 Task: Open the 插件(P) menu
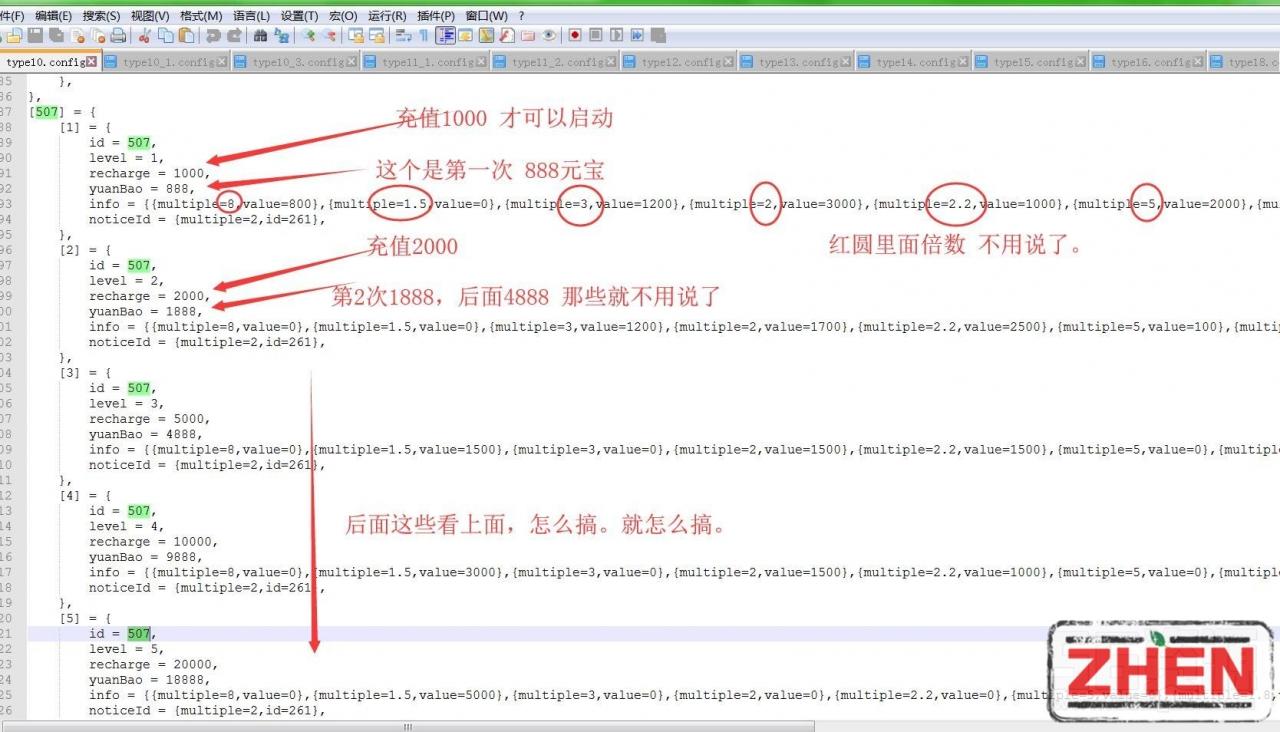[x=436, y=16]
